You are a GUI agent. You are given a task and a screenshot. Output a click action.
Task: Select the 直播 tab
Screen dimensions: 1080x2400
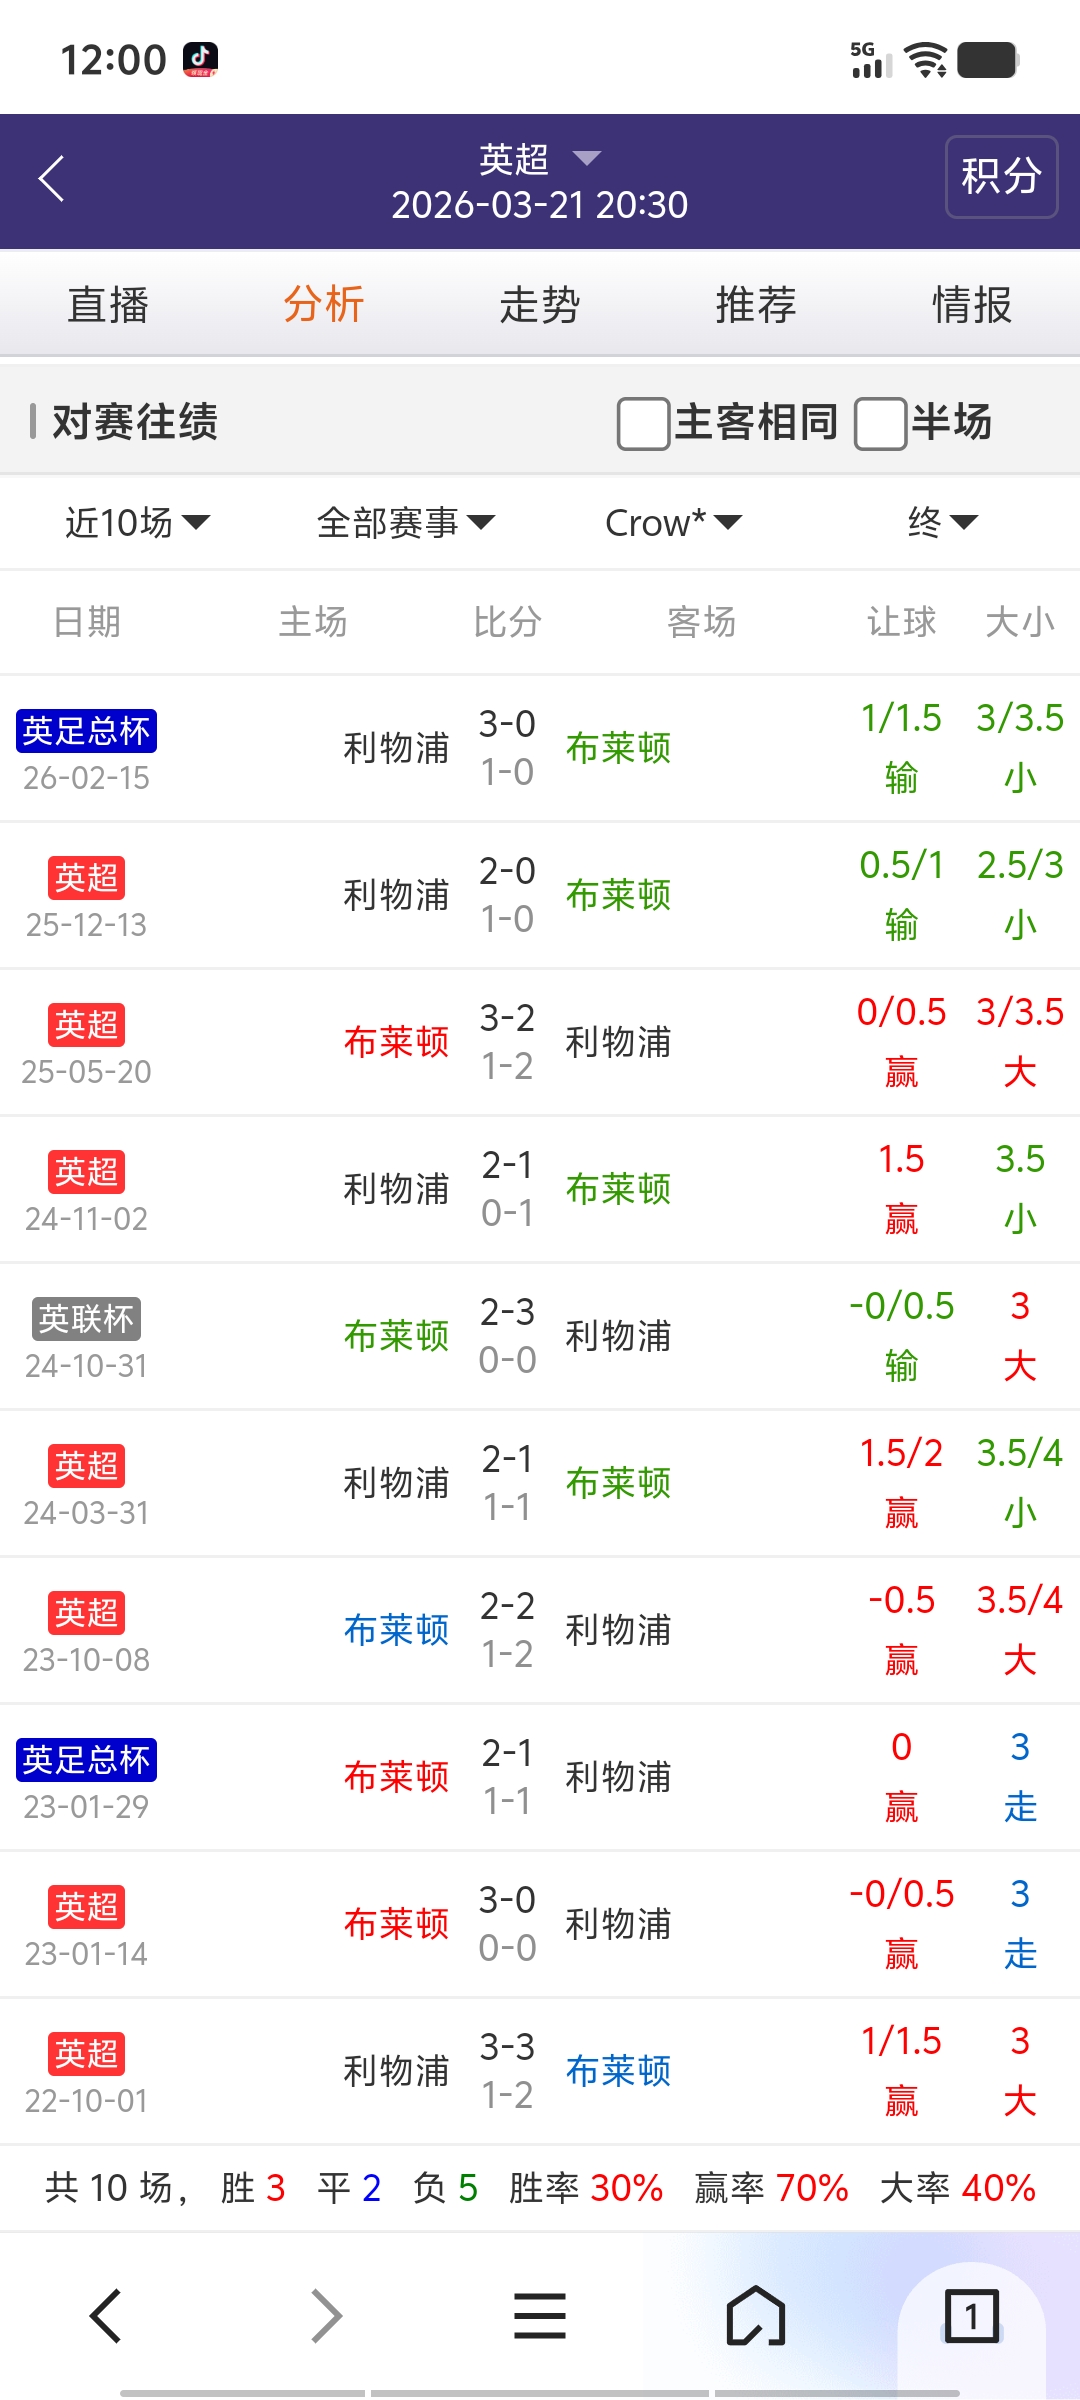[x=108, y=305]
